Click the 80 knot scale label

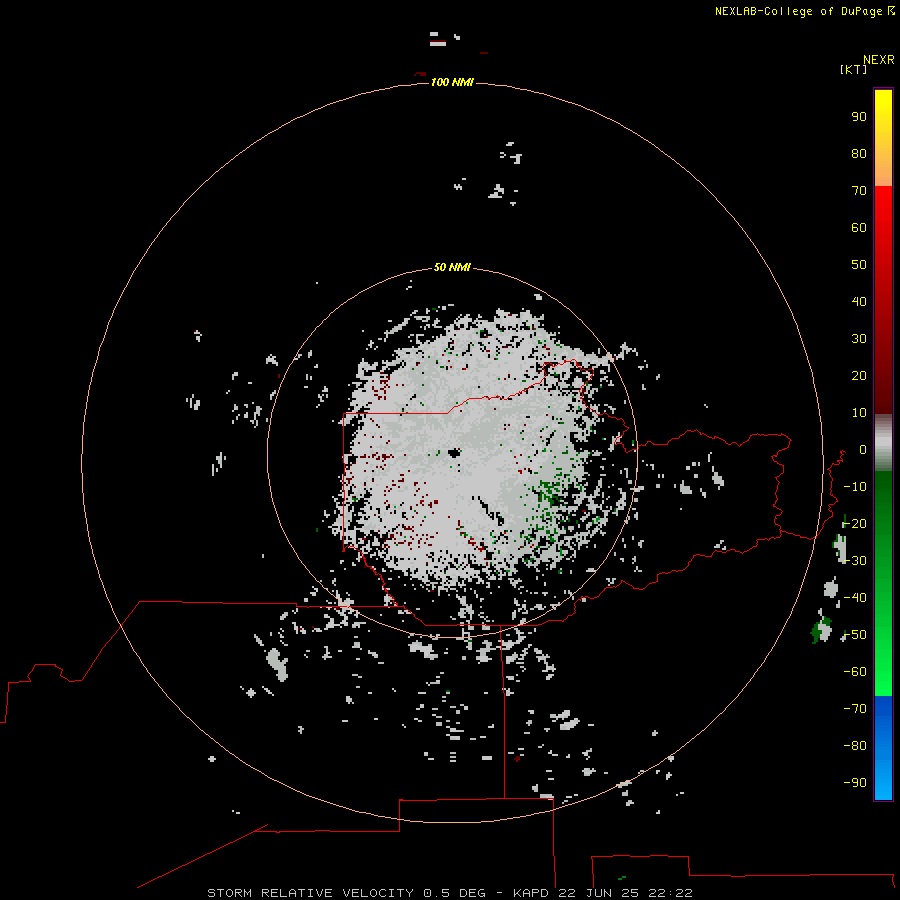point(859,153)
